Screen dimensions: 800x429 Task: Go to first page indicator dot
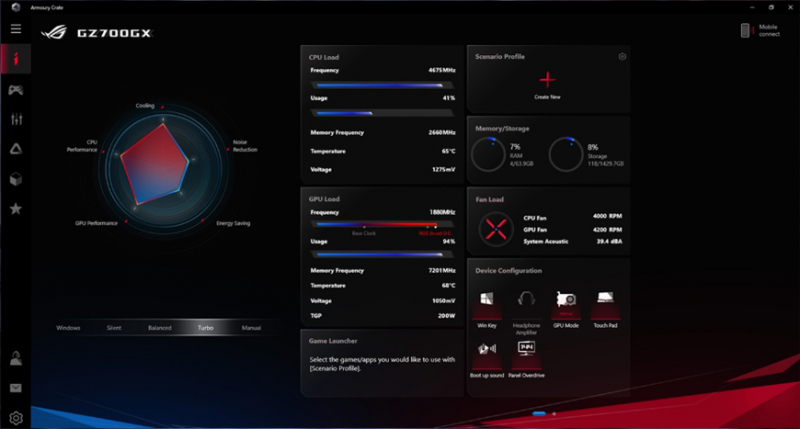tap(539, 414)
